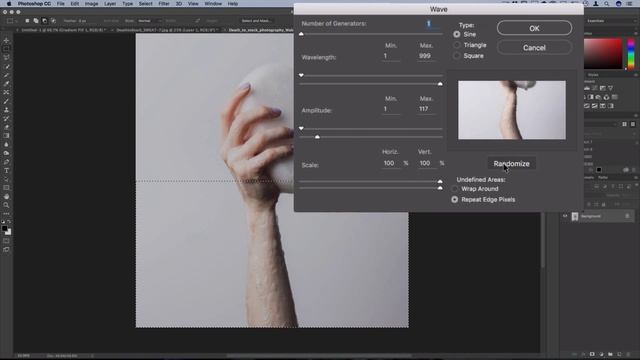
Task: Click the Color Lookup adjustment icon
Action: pos(614,97)
